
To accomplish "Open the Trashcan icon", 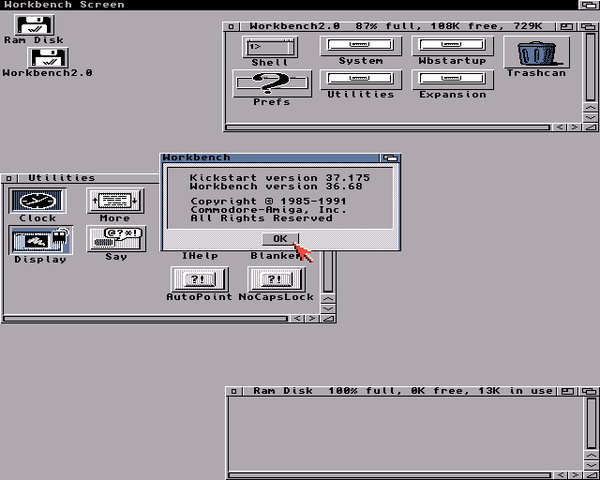I will coord(537,52).
